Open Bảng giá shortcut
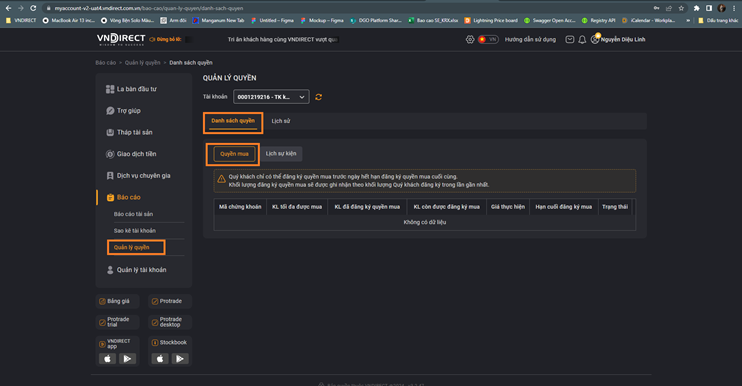Screen dimensions: 742x386 [117, 301]
